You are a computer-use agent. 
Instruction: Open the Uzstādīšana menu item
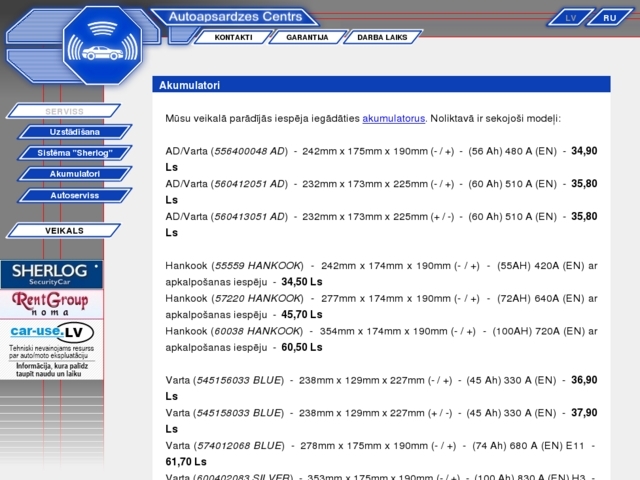coord(75,132)
